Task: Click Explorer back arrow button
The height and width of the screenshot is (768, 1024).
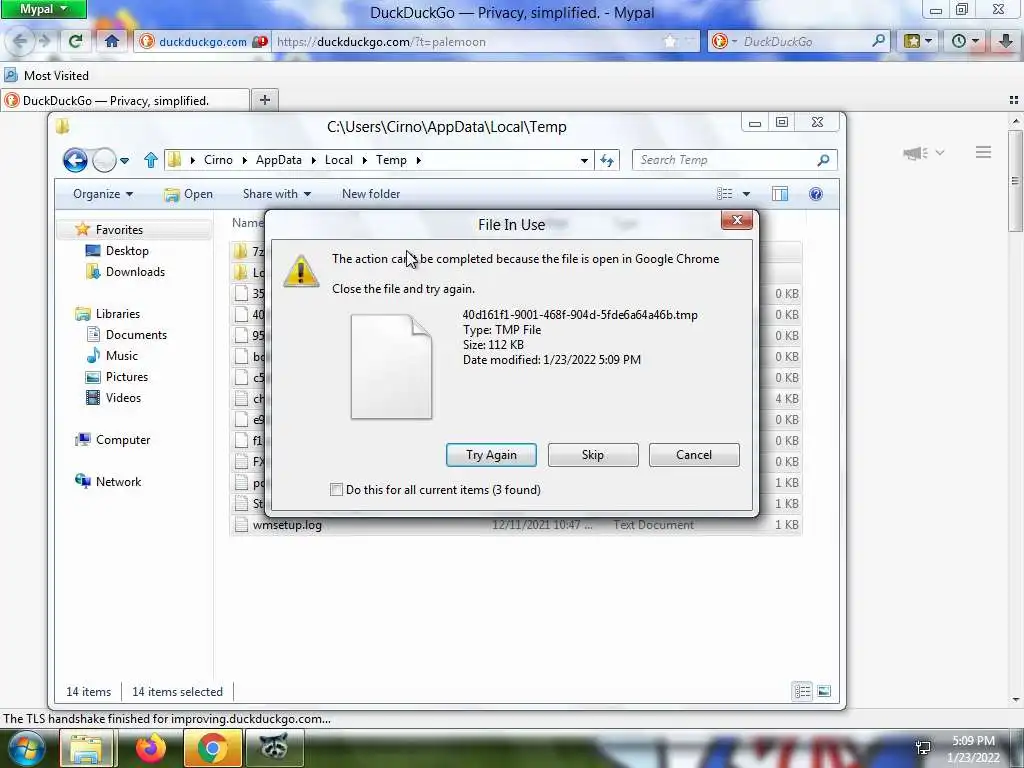Action: tap(75, 160)
